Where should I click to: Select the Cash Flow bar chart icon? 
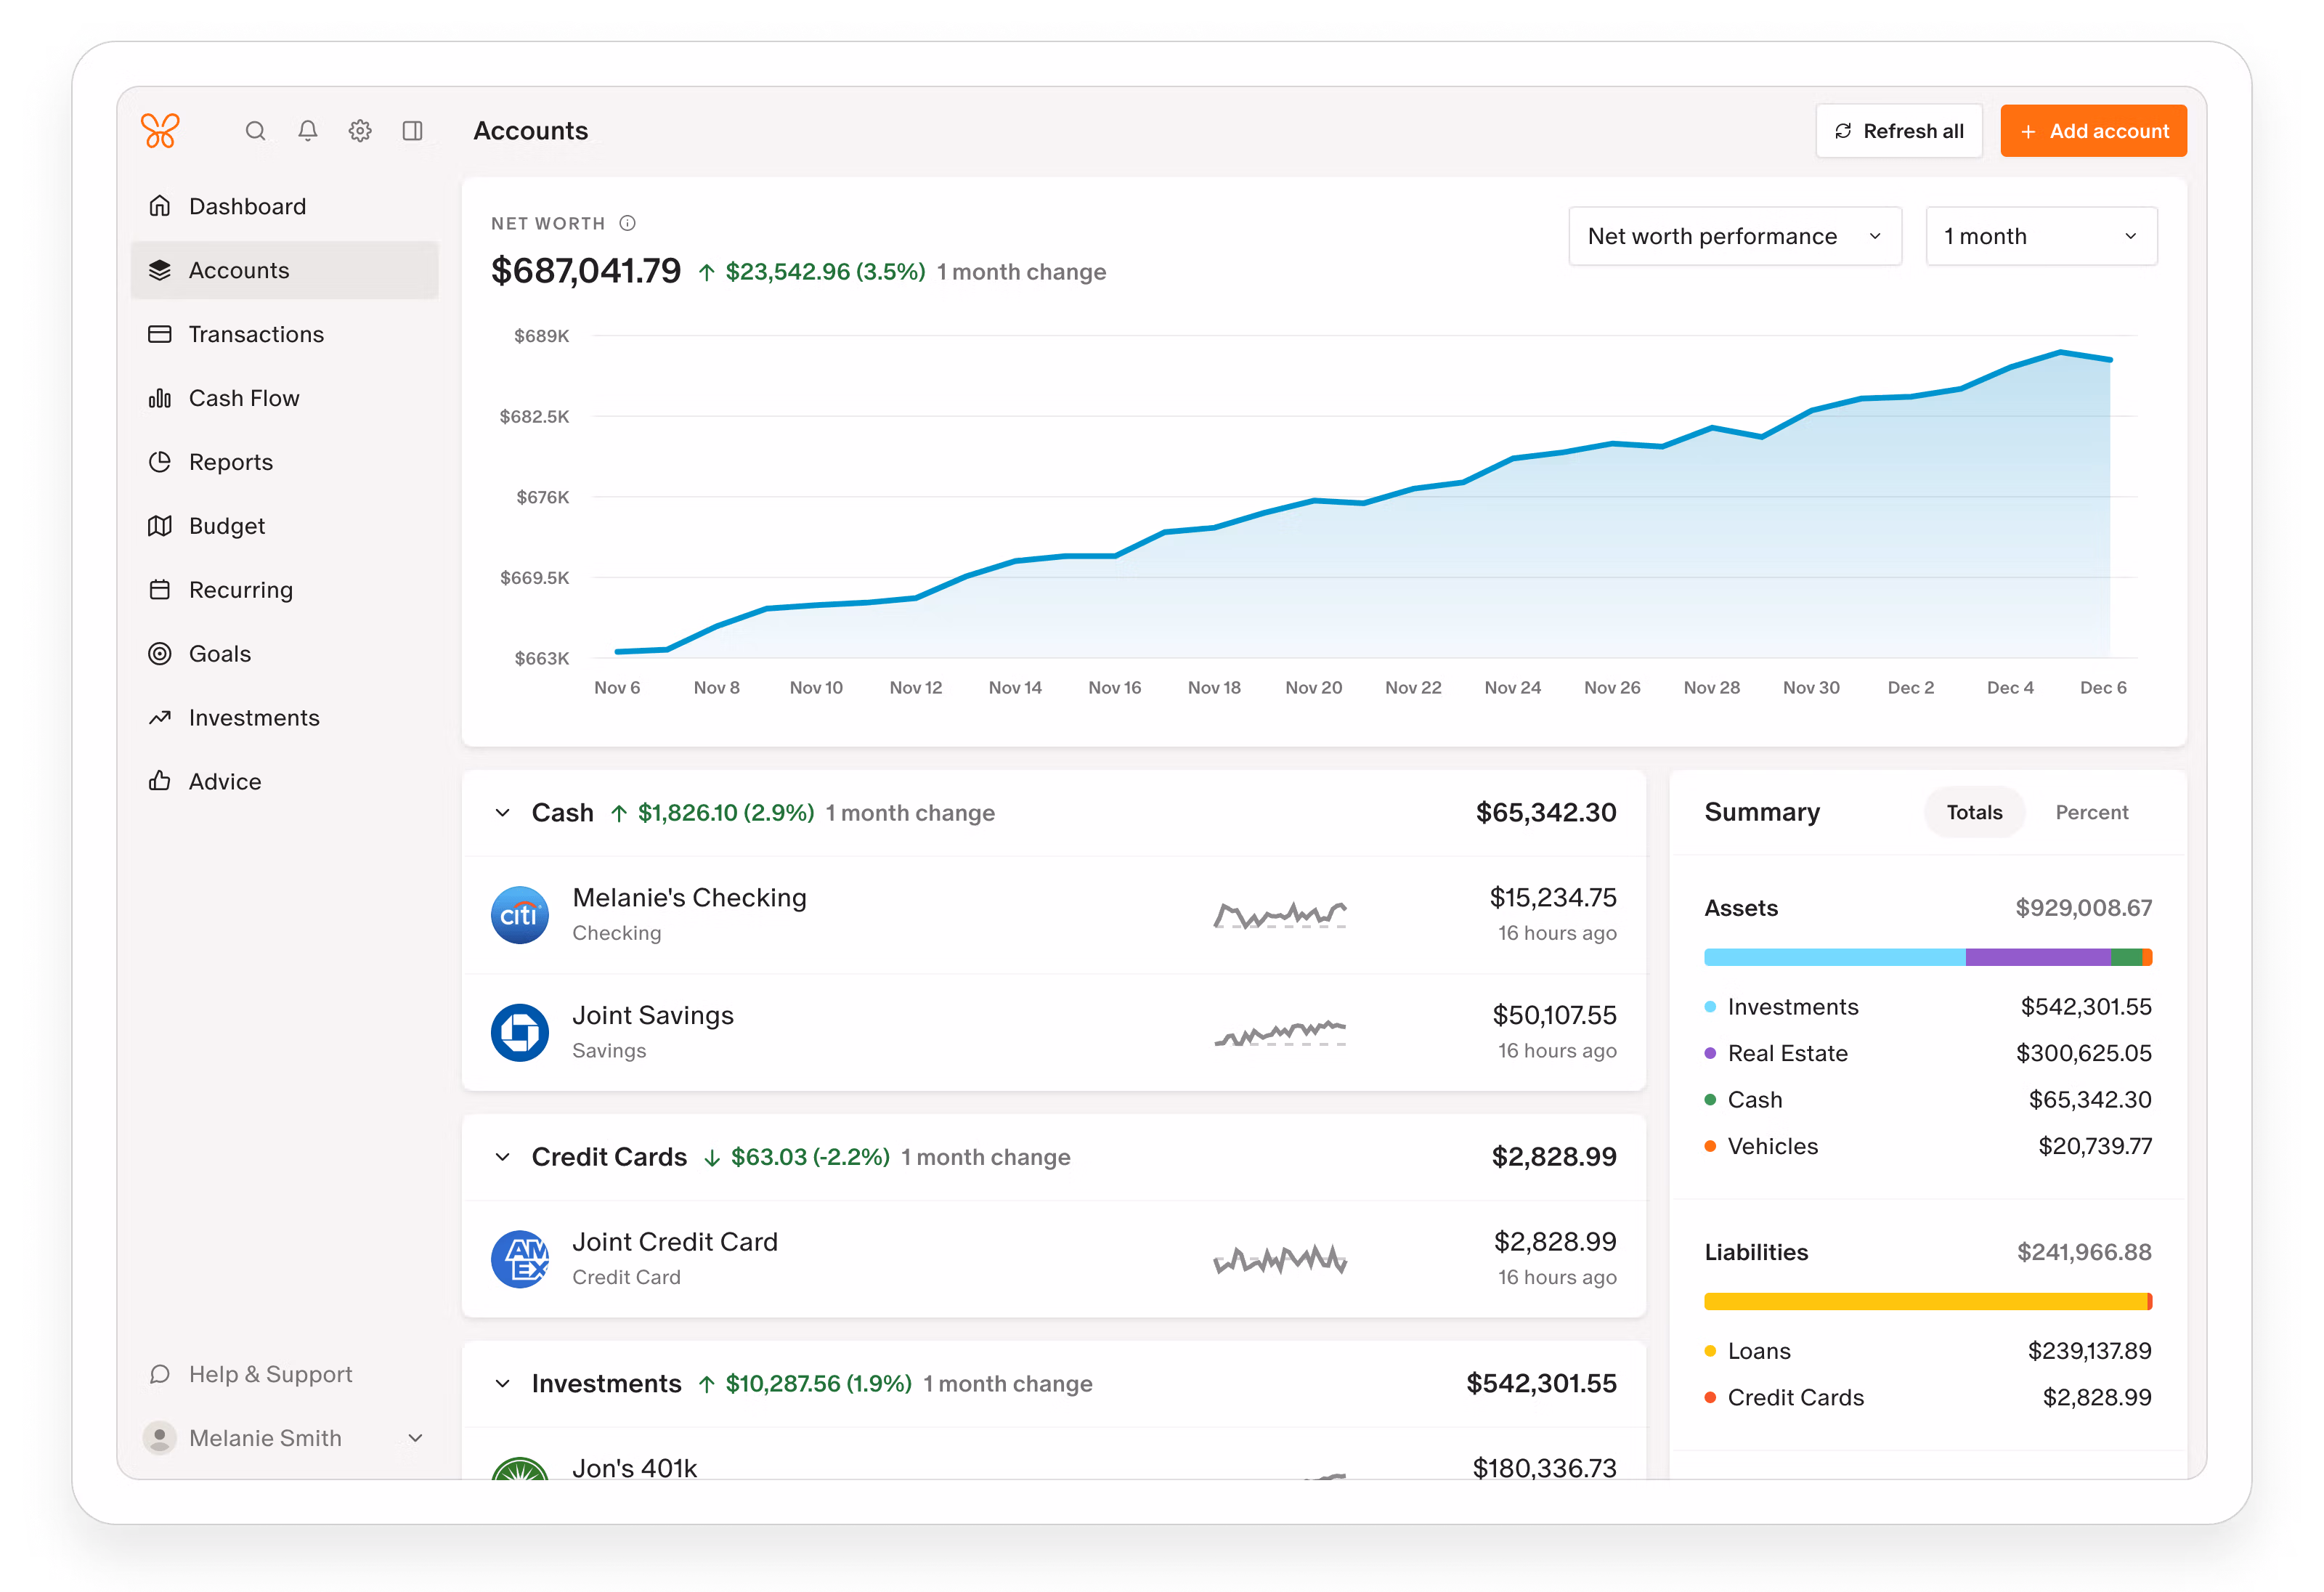pyautogui.click(x=161, y=397)
